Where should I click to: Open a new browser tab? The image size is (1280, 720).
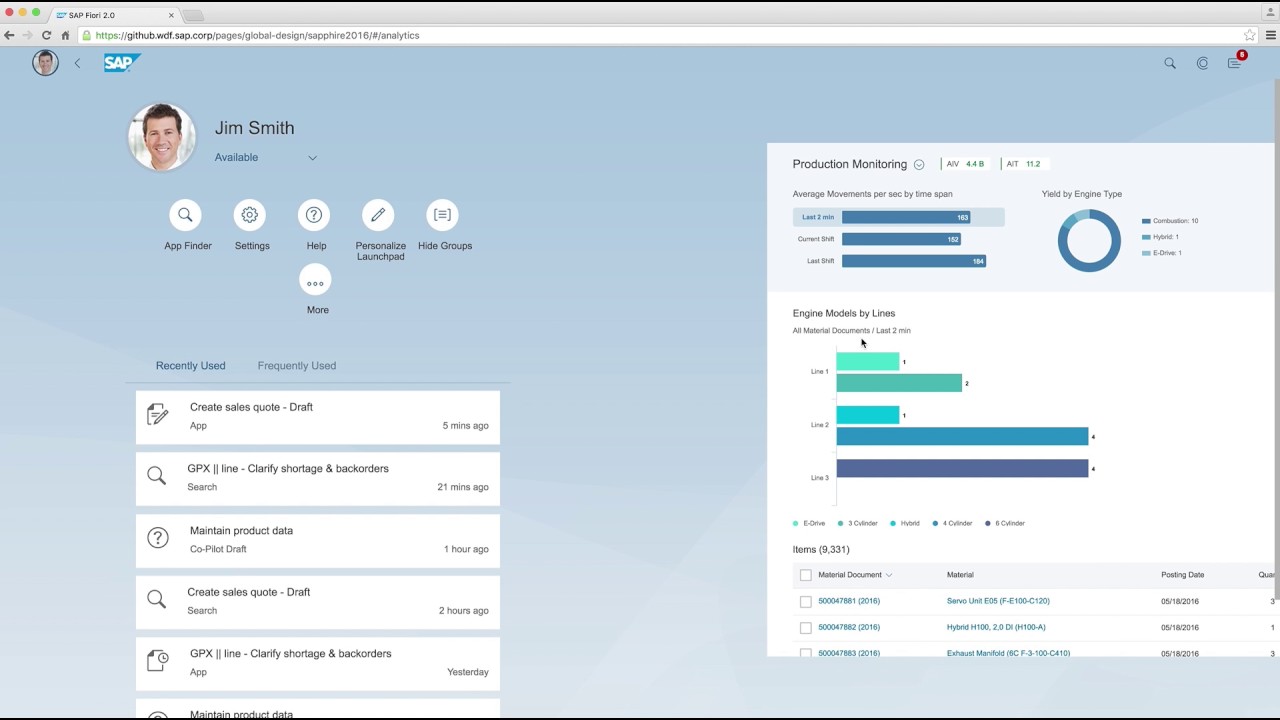(x=194, y=16)
